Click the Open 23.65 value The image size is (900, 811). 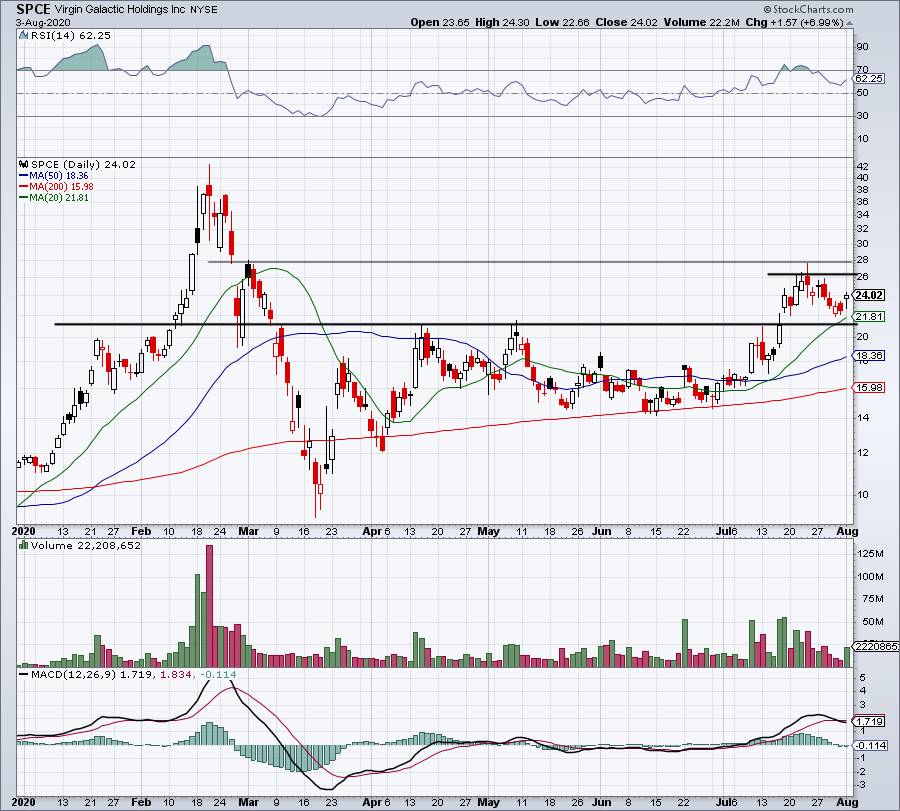click(440, 22)
